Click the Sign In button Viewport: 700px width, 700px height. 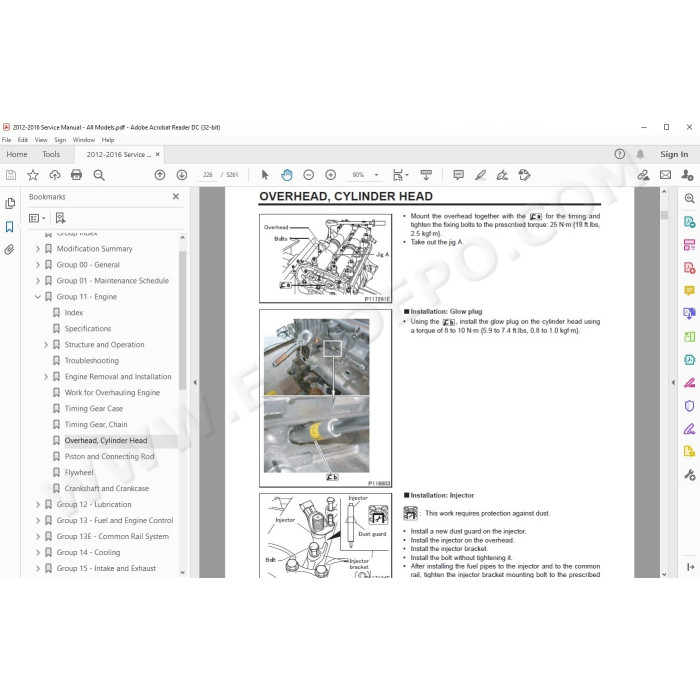tap(674, 154)
